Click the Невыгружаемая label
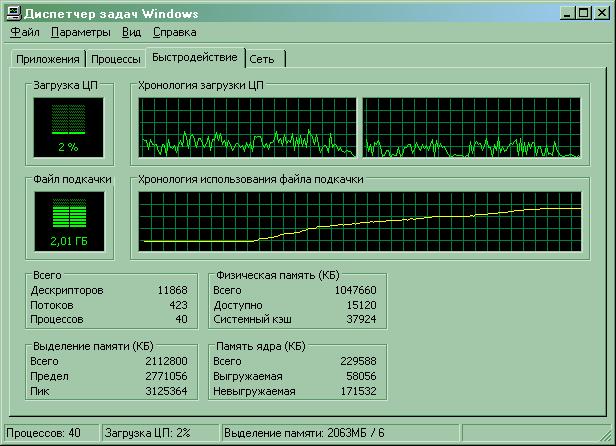616x446 pixels. coord(254,391)
